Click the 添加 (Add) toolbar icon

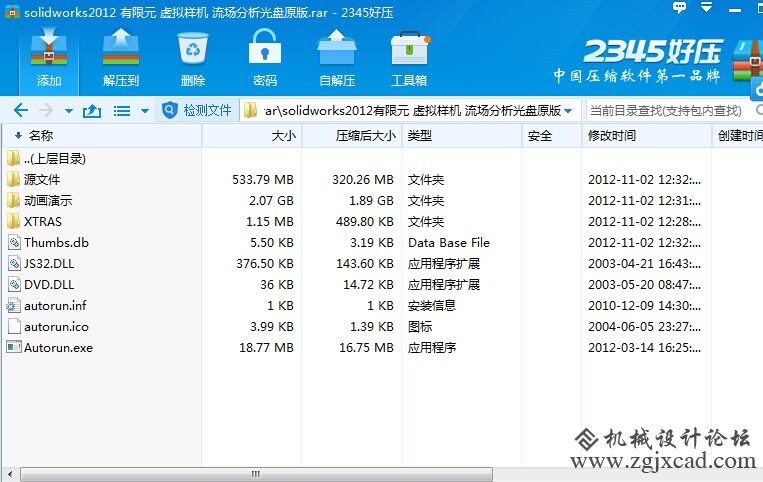49,57
